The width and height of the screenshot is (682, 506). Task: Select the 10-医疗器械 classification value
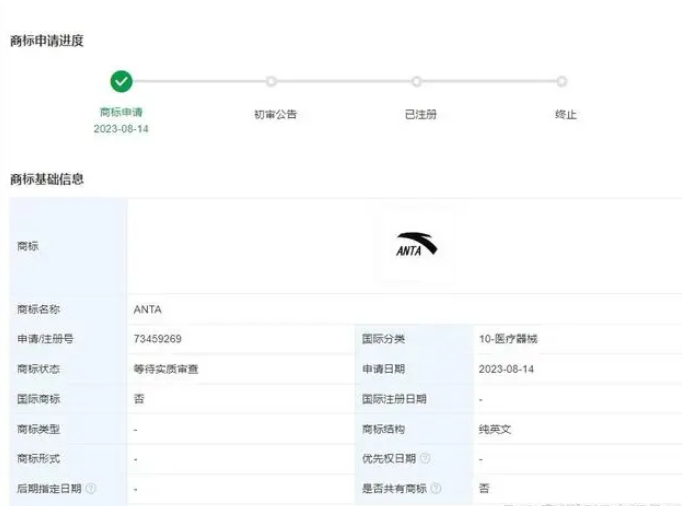pos(508,339)
